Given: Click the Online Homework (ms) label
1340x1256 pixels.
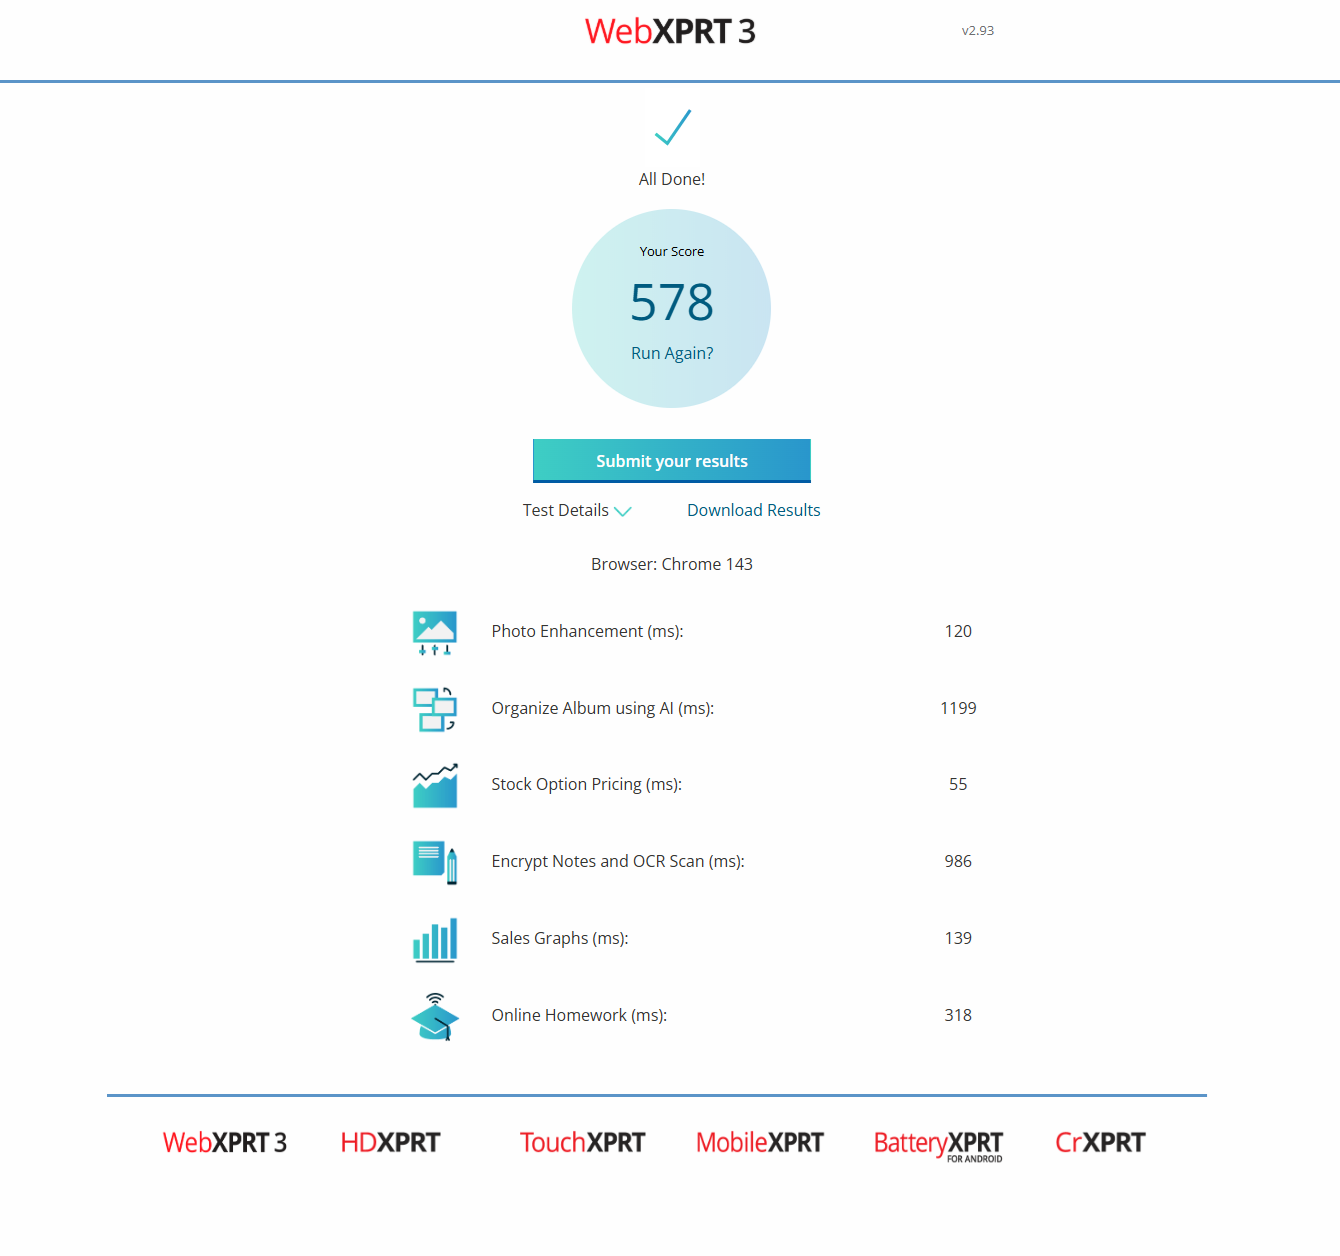Looking at the screenshot, I should pyautogui.click(x=579, y=1015).
